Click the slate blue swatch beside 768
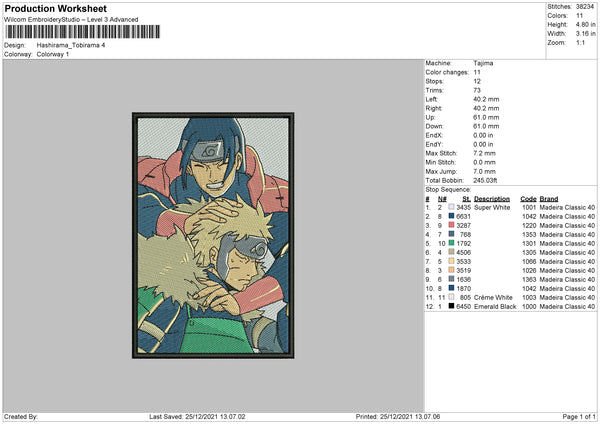The height and width of the screenshot is (424, 600). pyautogui.click(x=451, y=234)
